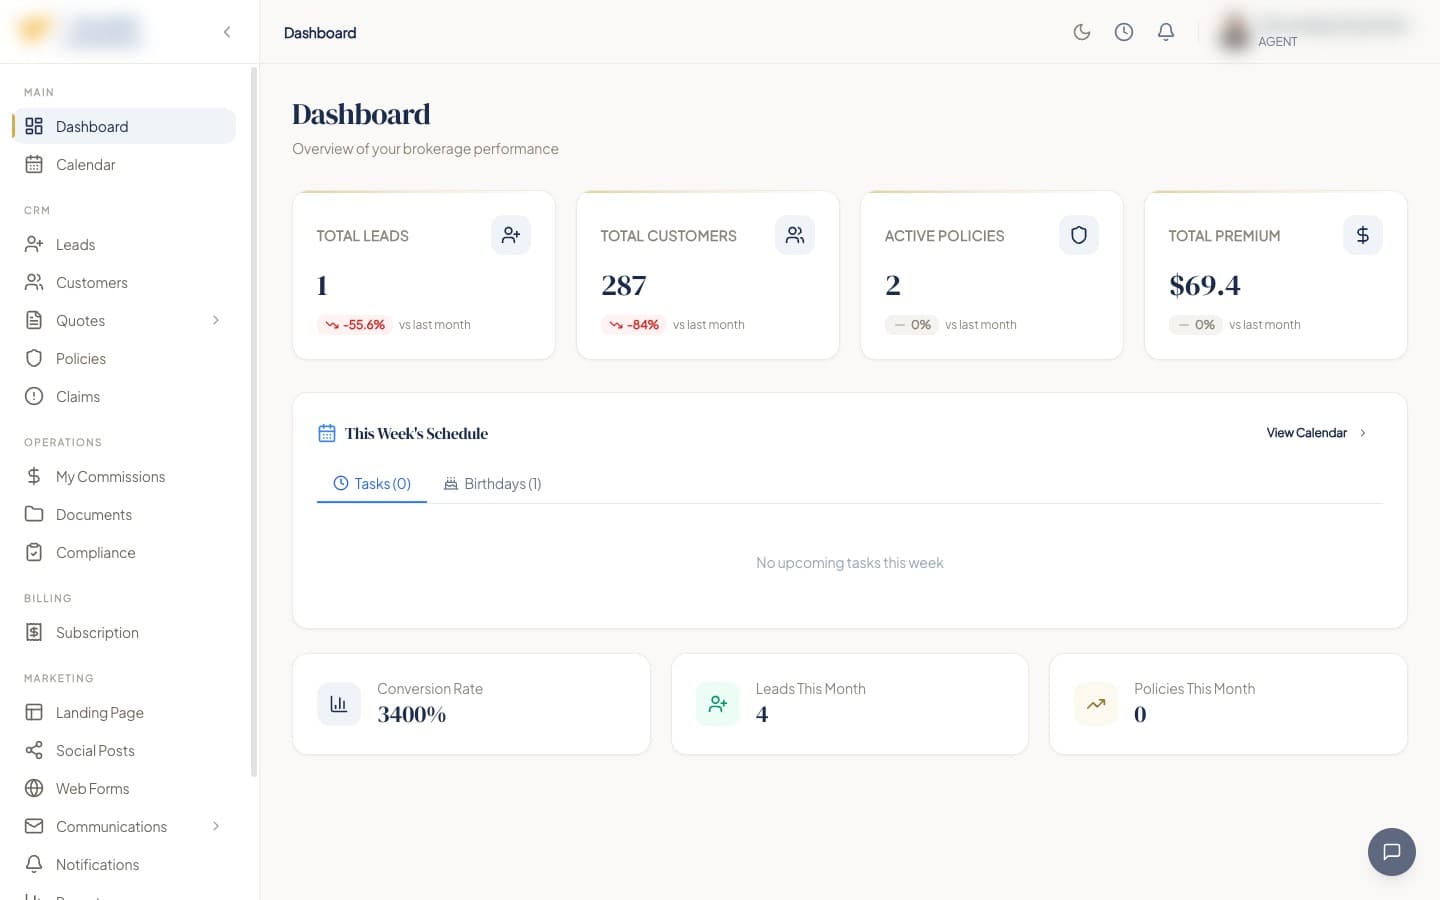Open the chat support bubble
The height and width of the screenshot is (900, 1440).
[x=1391, y=852]
